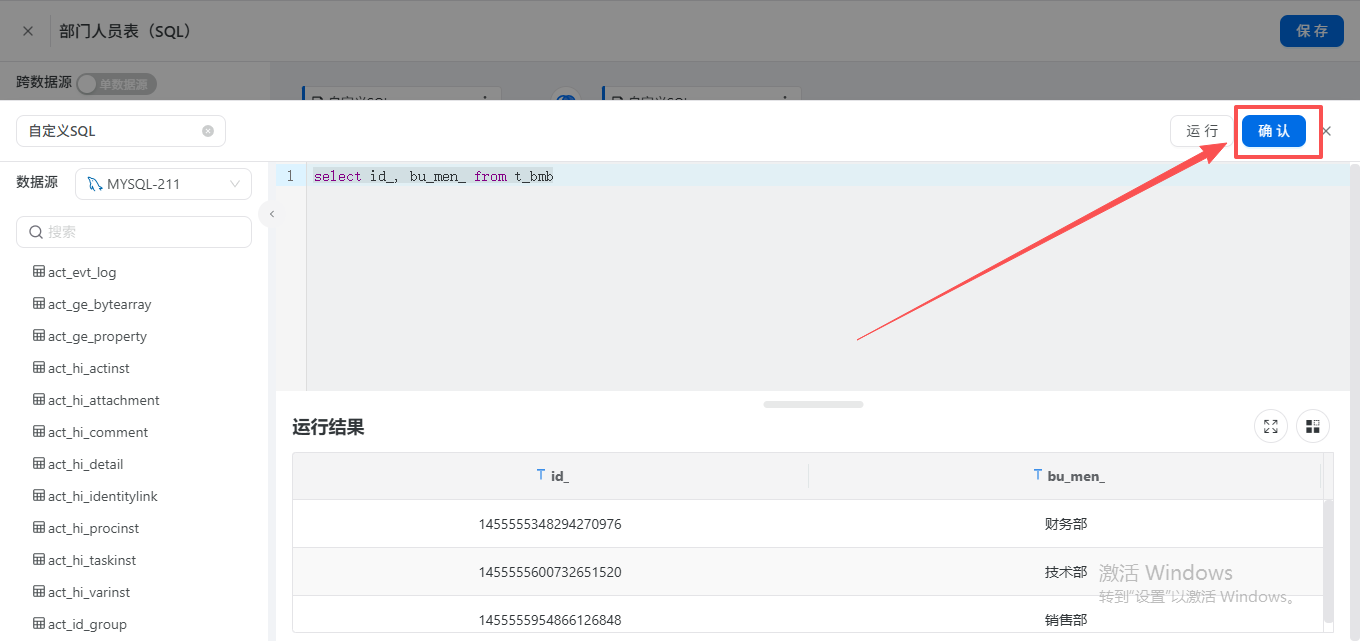Select table act_hi_identitylink
Screen dimensions: 1360x641
point(103,496)
